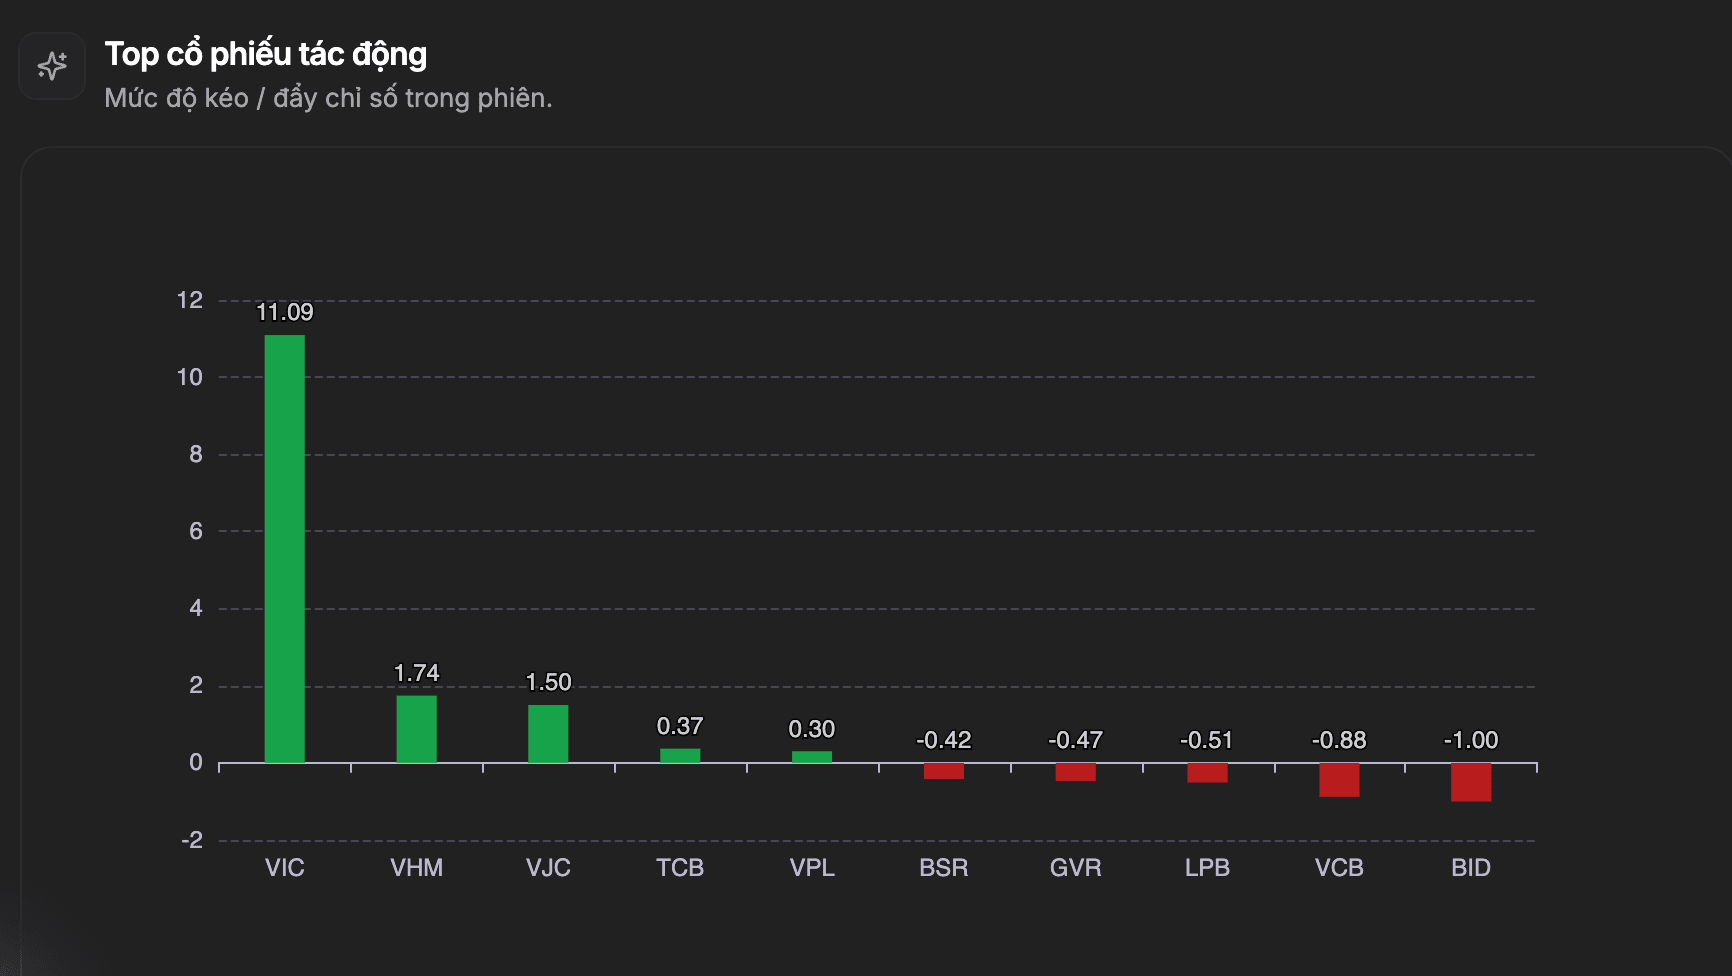This screenshot has width=1732, height=976.
Task: Click the value label "-0.88"
Action: (1339, 740)
